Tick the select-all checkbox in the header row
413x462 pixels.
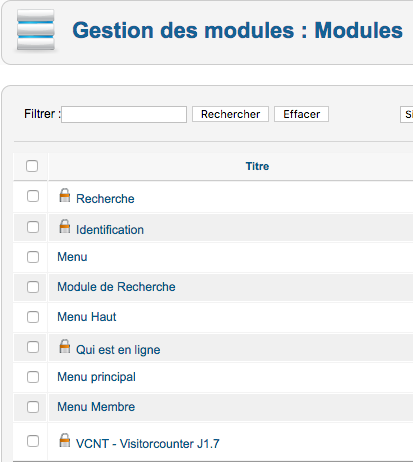click(32, 166)
